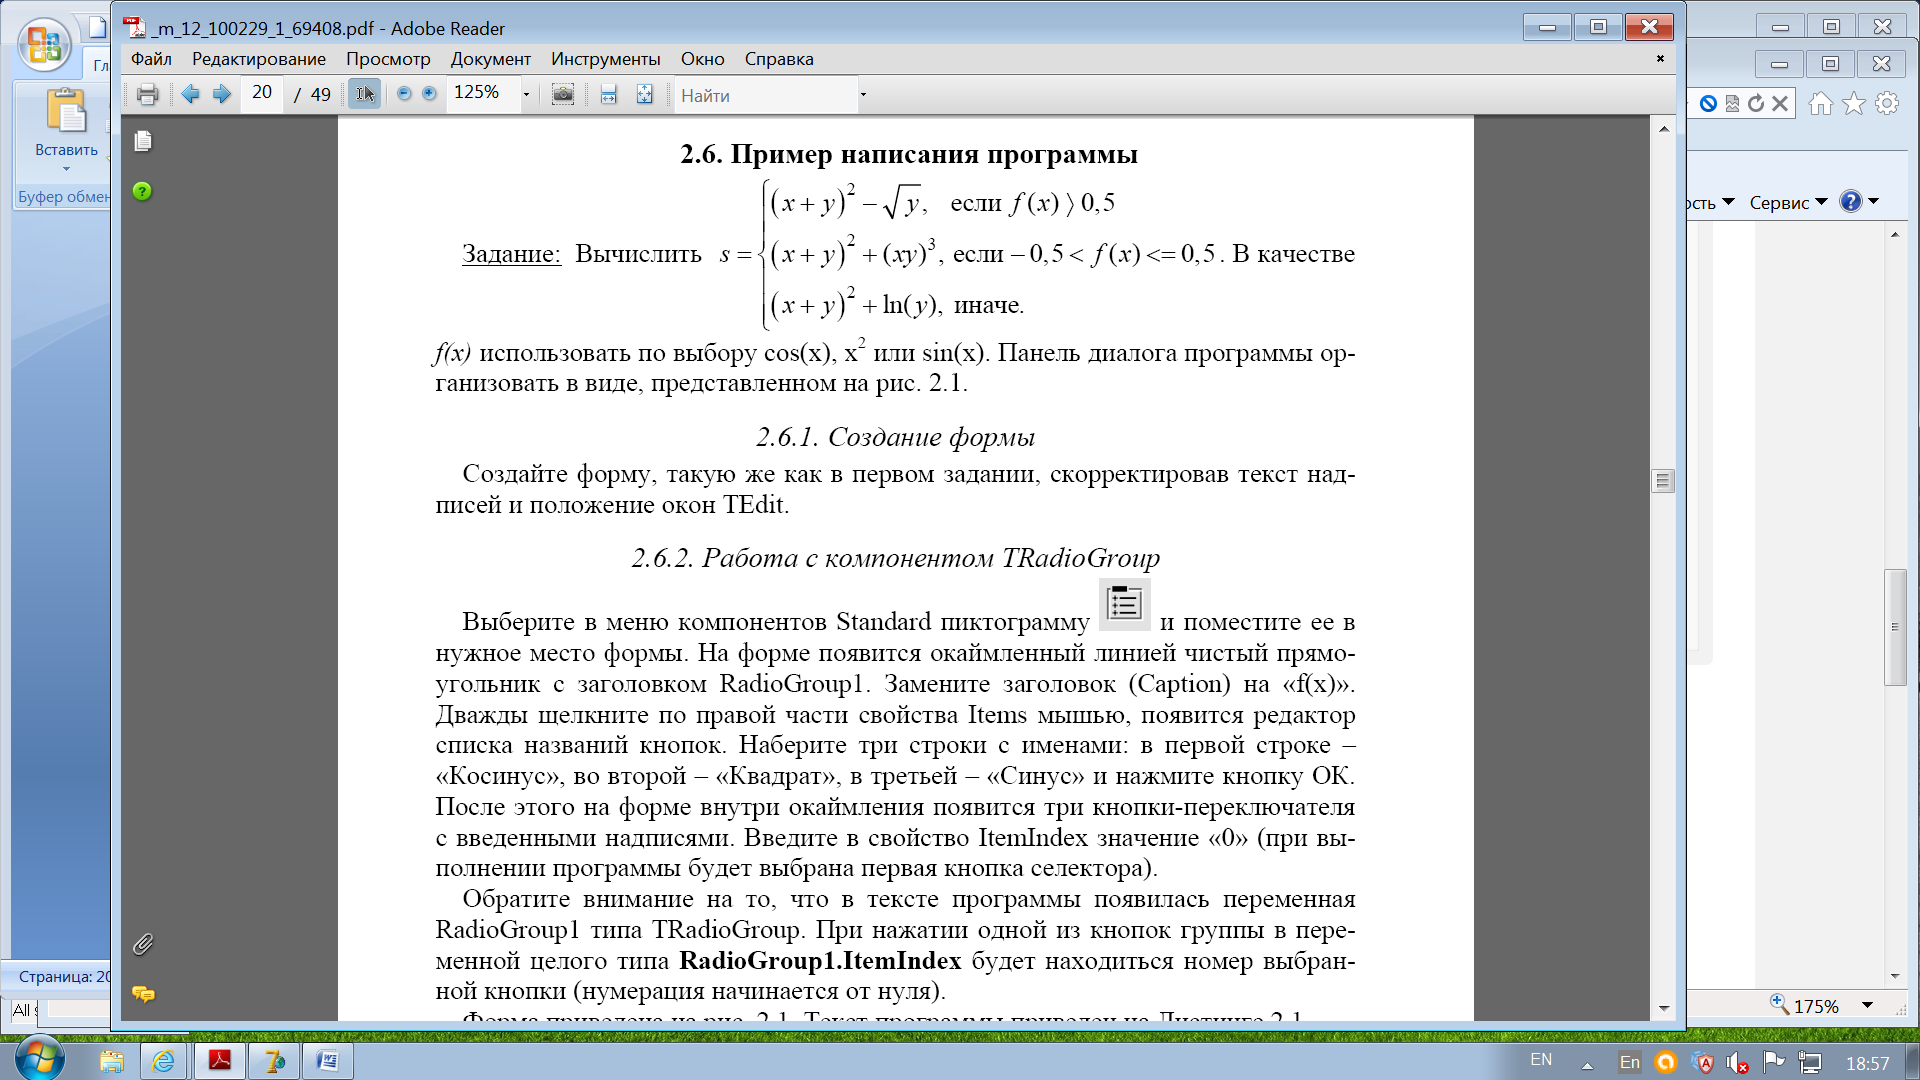Click the browser Refresh icon
This screenshot has height=1080, width=1920.
(1756, 103)
